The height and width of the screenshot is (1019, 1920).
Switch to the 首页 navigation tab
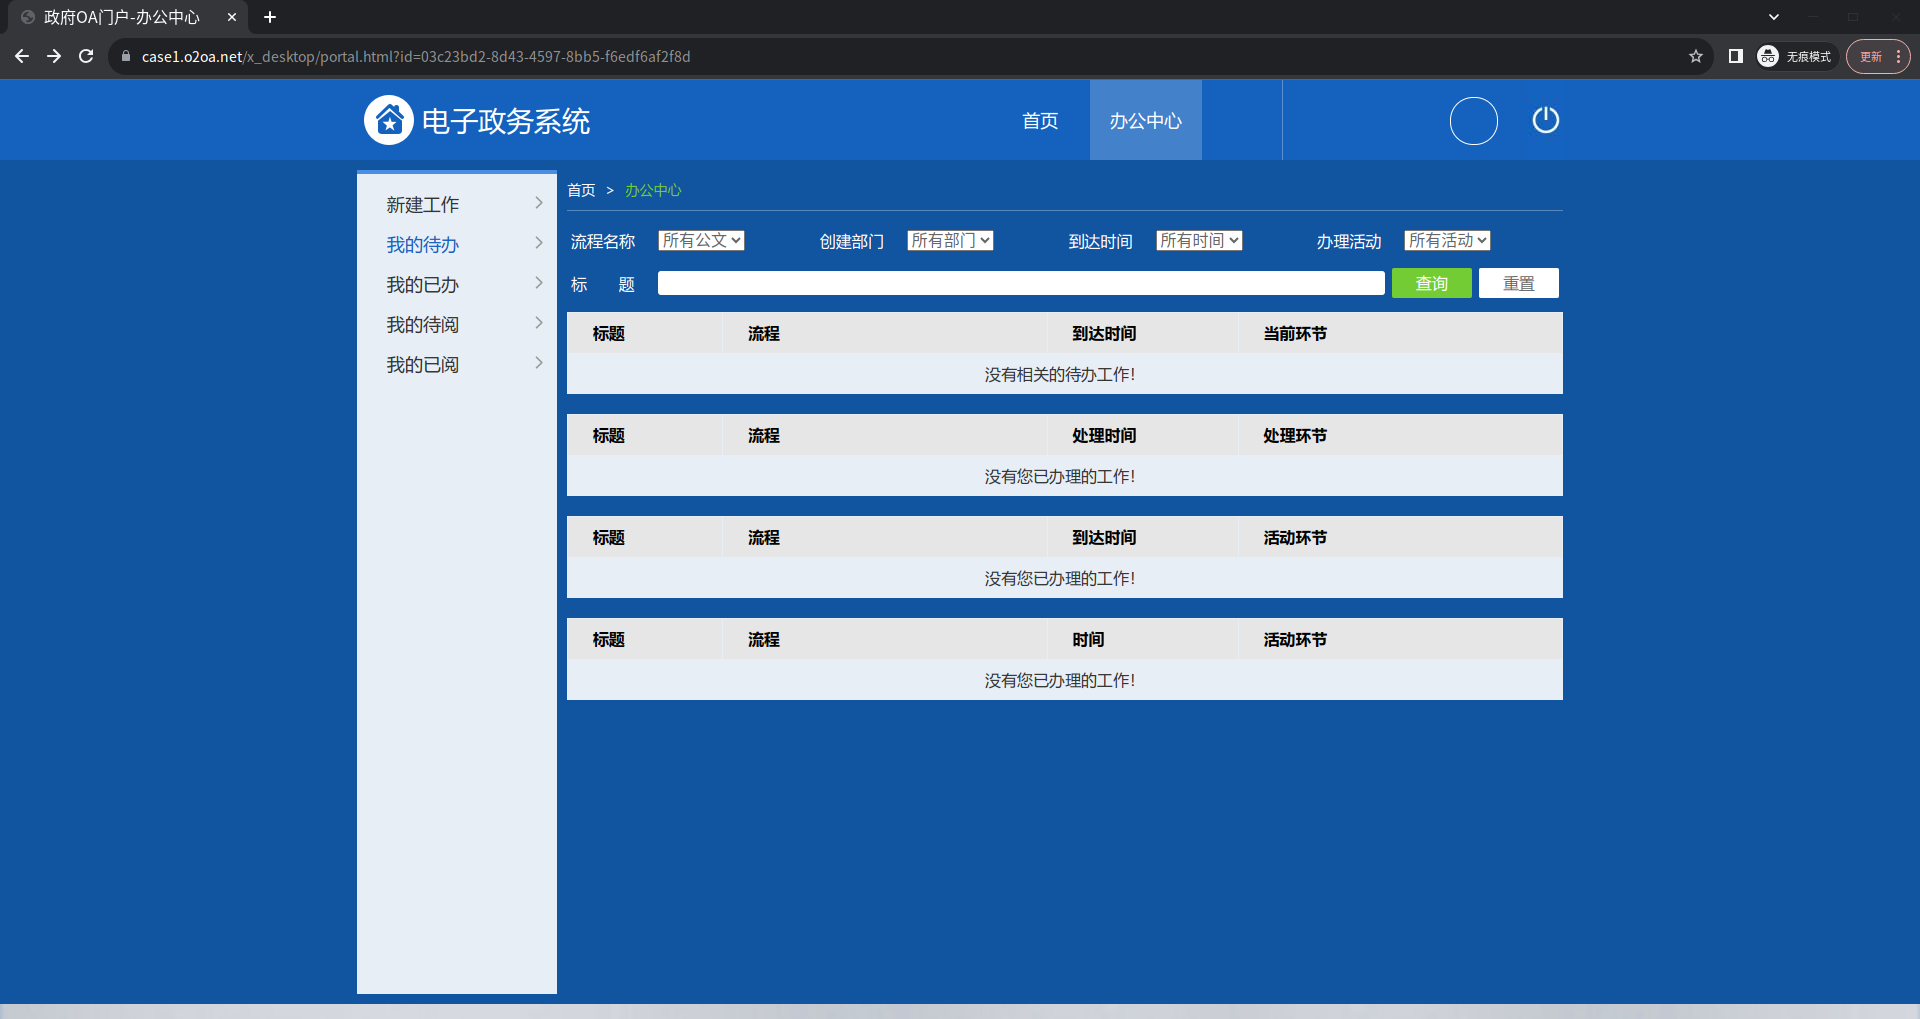pos(1040,121)
